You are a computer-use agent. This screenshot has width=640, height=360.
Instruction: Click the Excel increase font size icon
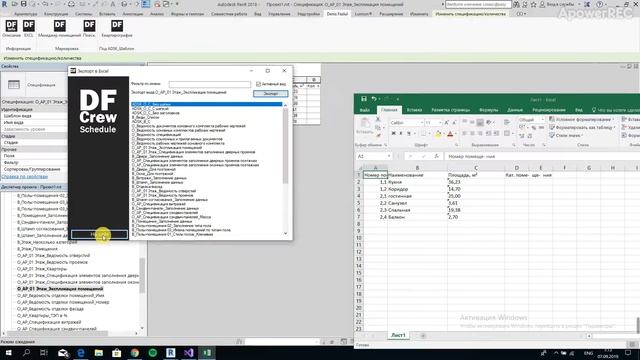447,122
